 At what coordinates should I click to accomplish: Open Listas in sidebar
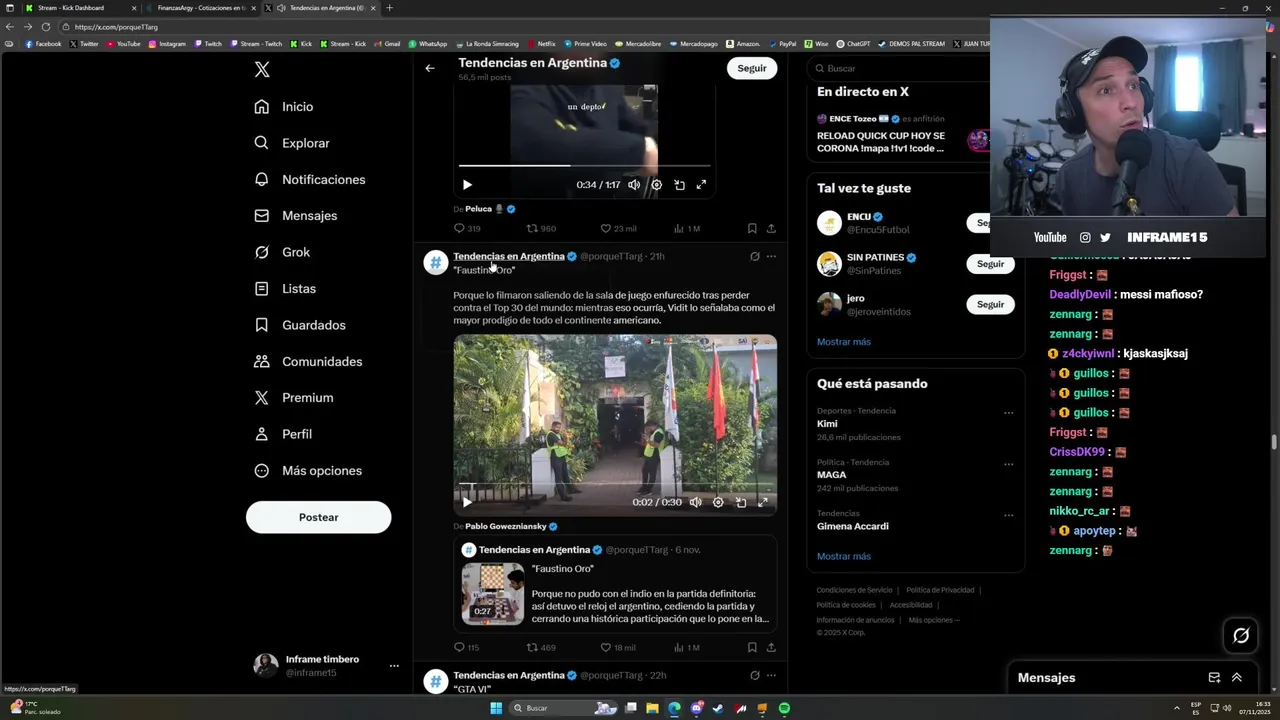click(285, 289)
